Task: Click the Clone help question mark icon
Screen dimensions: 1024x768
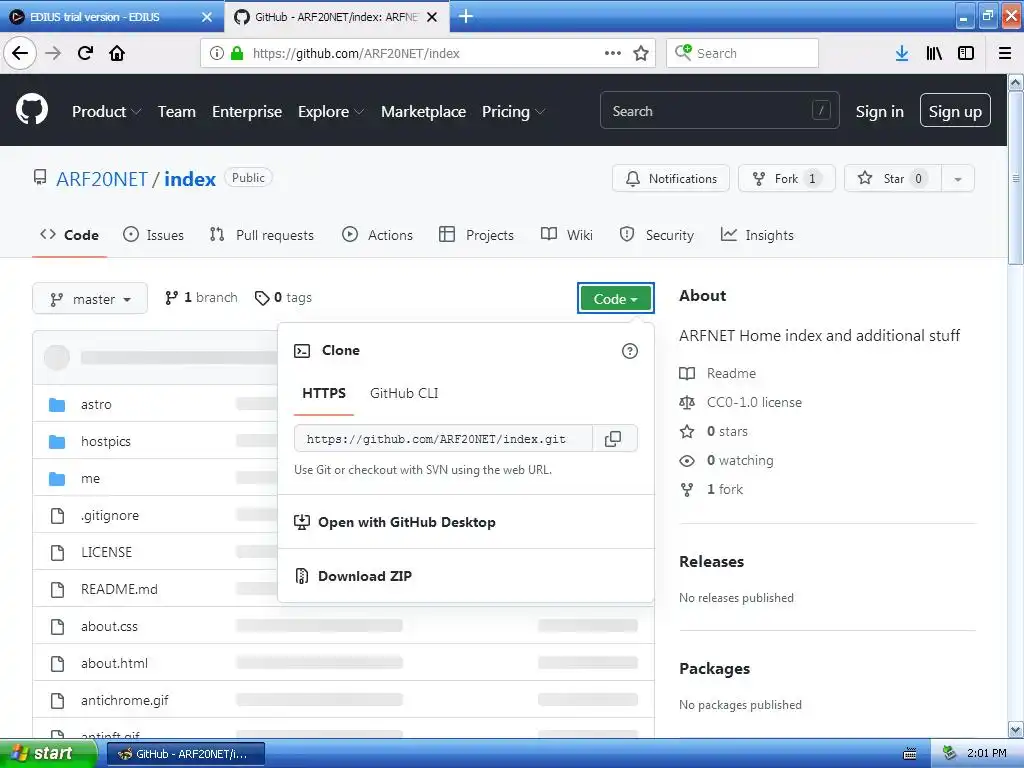Action: [x=630, y=351]
